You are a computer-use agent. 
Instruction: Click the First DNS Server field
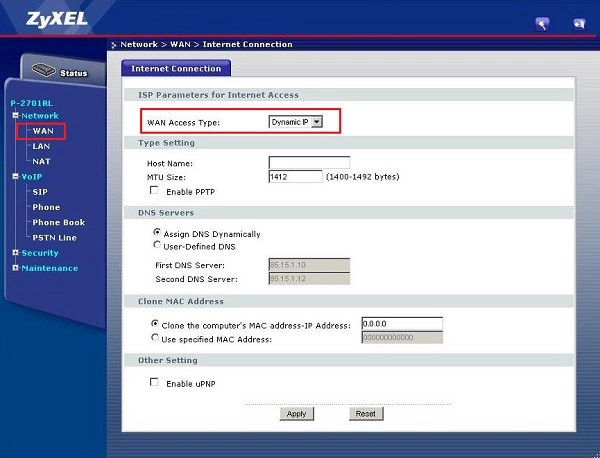pos(309,265)
